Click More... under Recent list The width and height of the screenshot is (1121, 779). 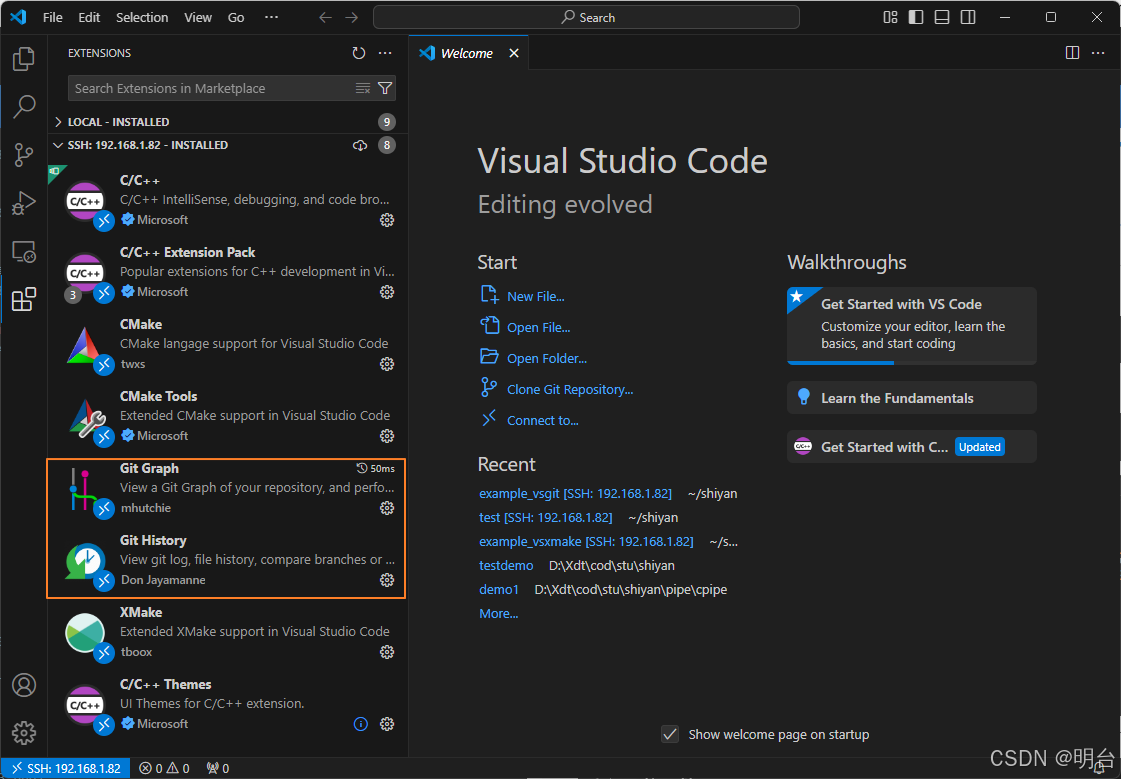(x=498, y=613)
